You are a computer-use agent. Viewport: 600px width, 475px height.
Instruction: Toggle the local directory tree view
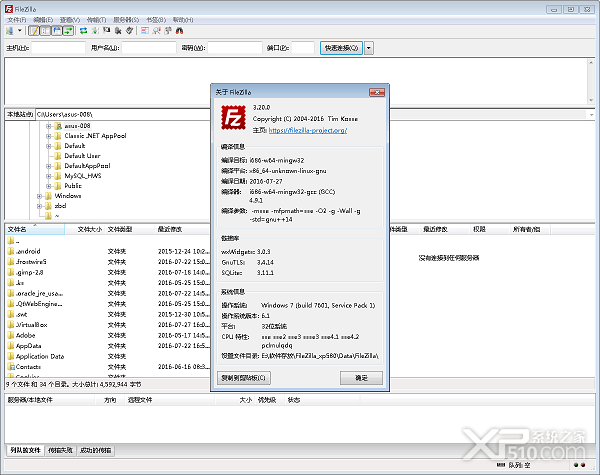[x=45, y=31]
